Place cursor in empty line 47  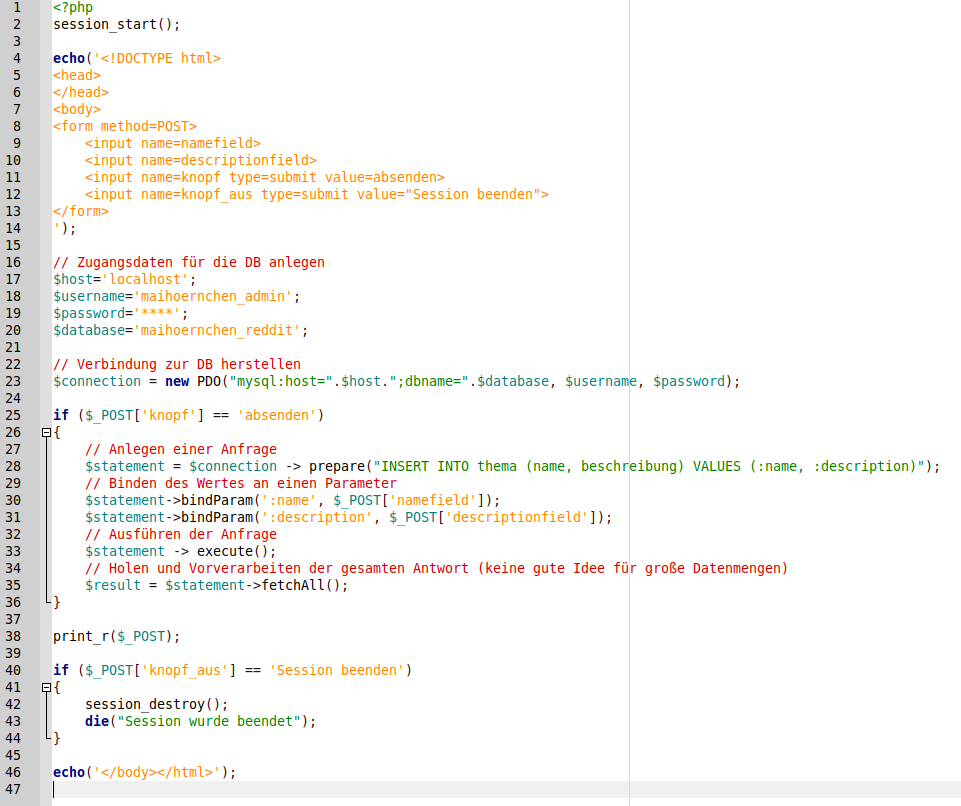tap(300, 789)
